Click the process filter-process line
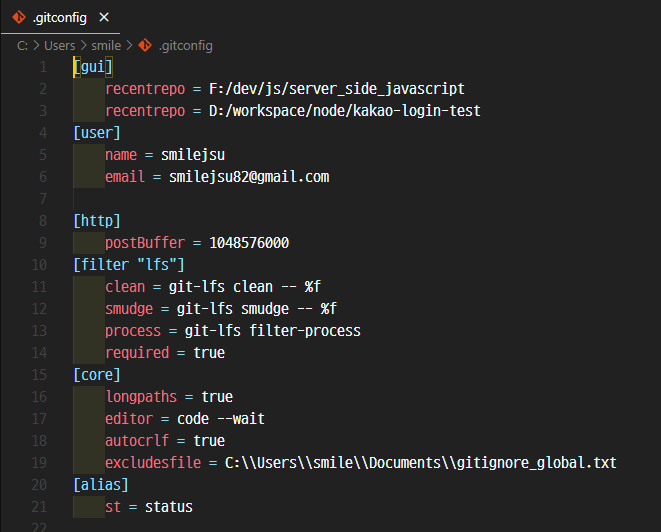 pyautogui.click(x=233, y=331)
